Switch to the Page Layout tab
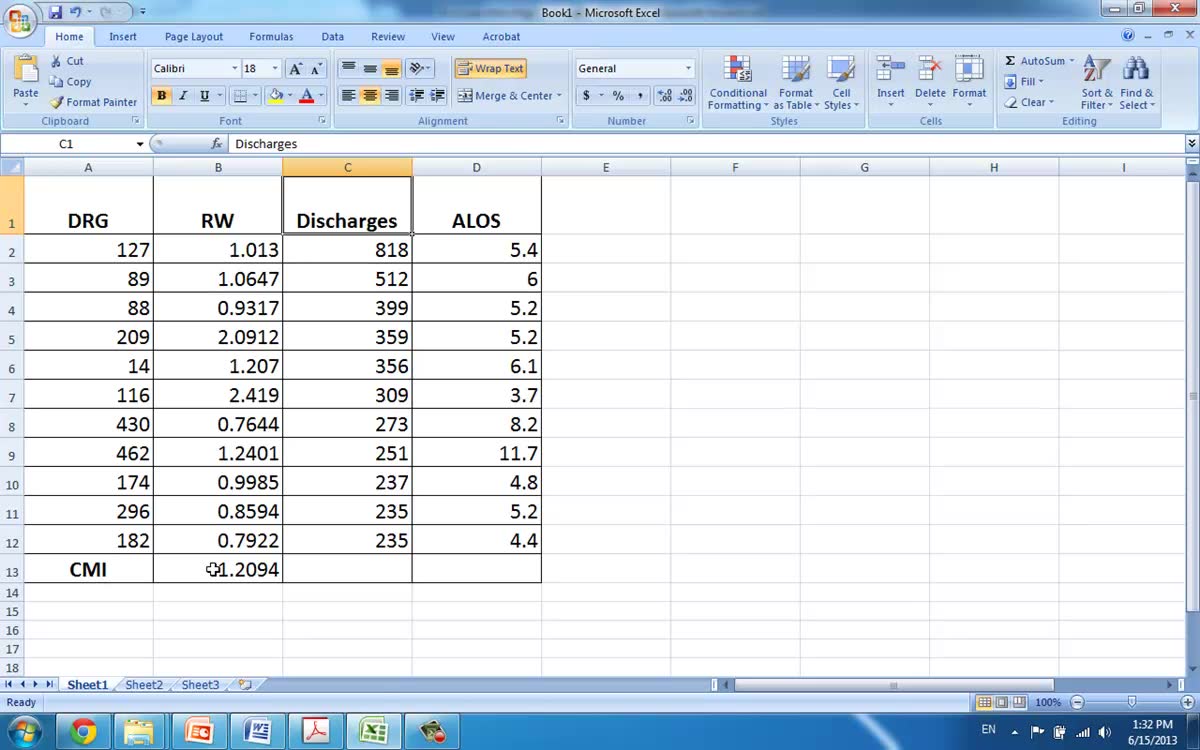 (193, 37)
